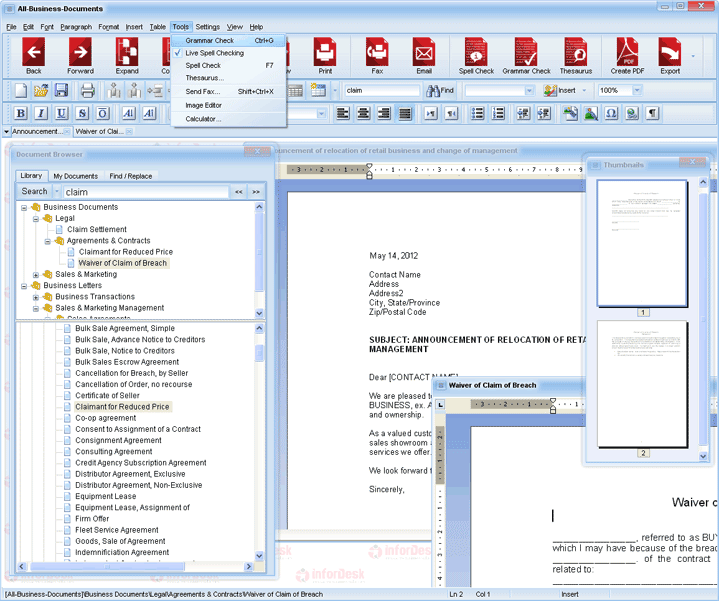This screenshot has width=719, height=601.
Task: Collapse the Agreements & Contracts node
Action: [48, 241]
